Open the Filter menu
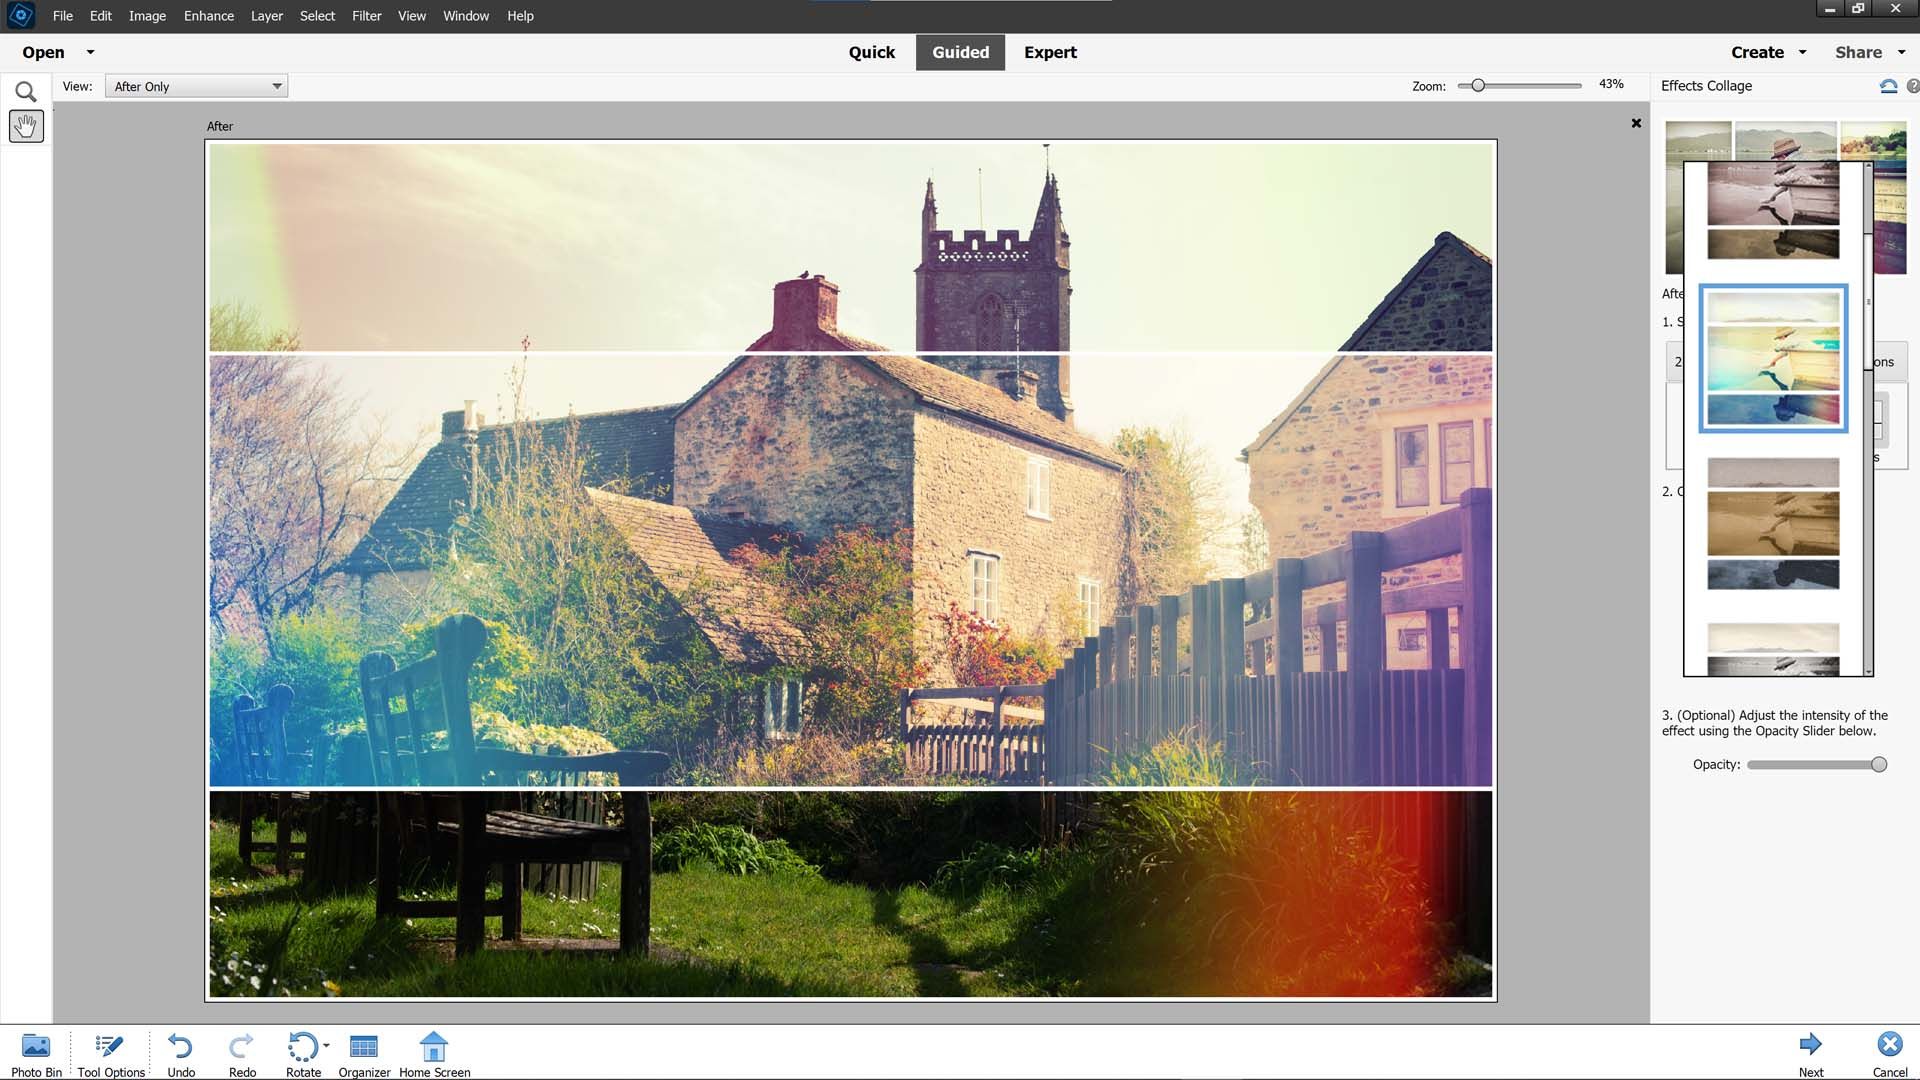1920x1080 pixels. (x=367, y=16)
